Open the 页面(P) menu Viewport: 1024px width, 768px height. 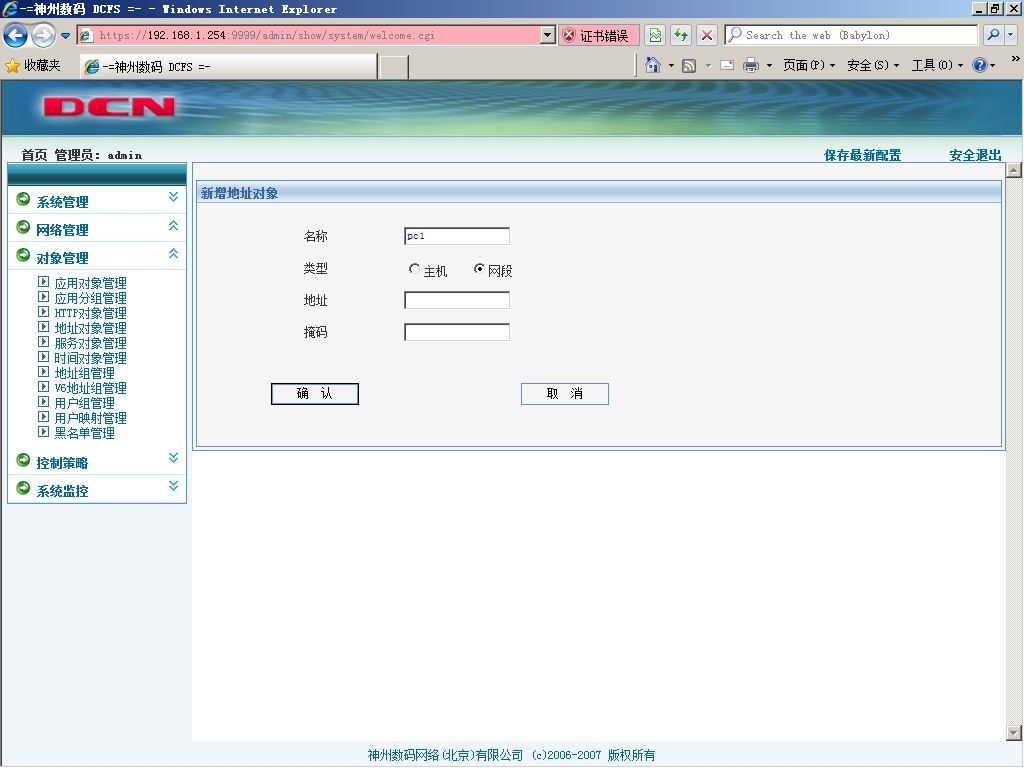point(808,65)
